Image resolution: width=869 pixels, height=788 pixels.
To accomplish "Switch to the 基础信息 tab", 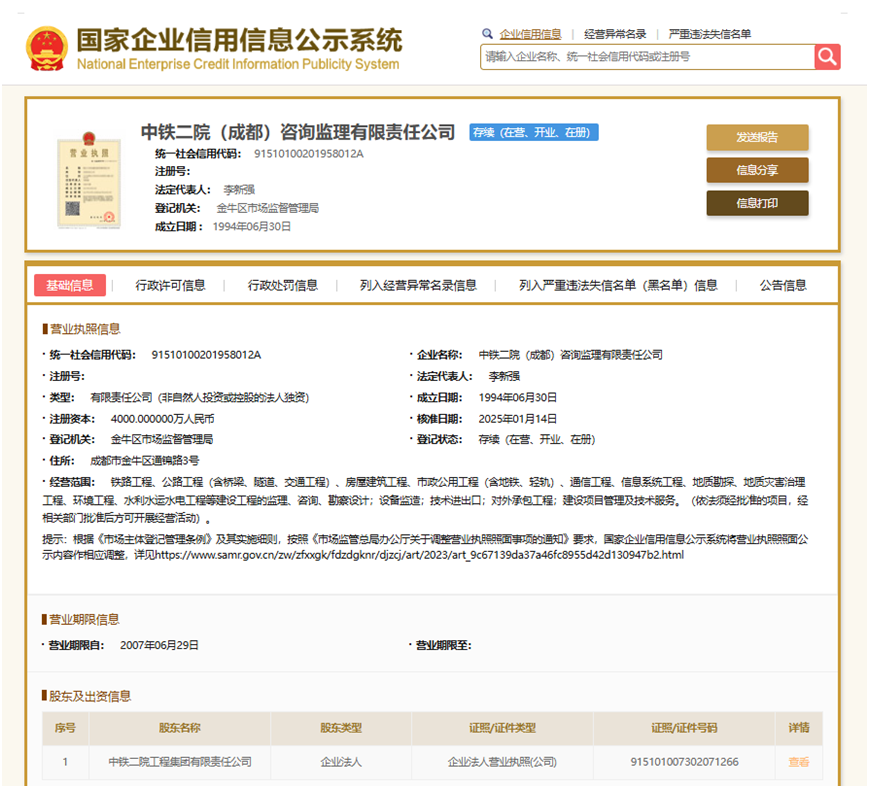I will (x=70, y=285).
